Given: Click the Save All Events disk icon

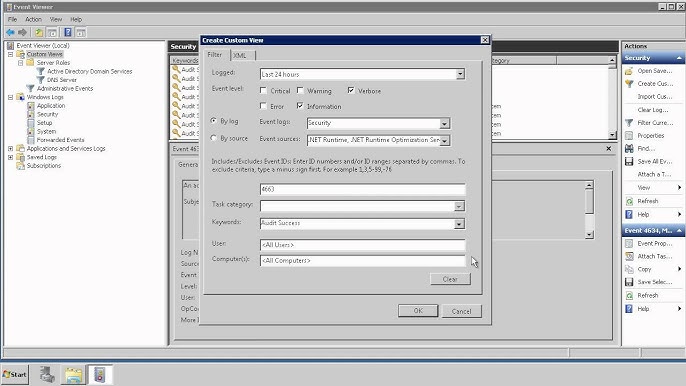Looking at the screenshot, I should pos(629,161).
